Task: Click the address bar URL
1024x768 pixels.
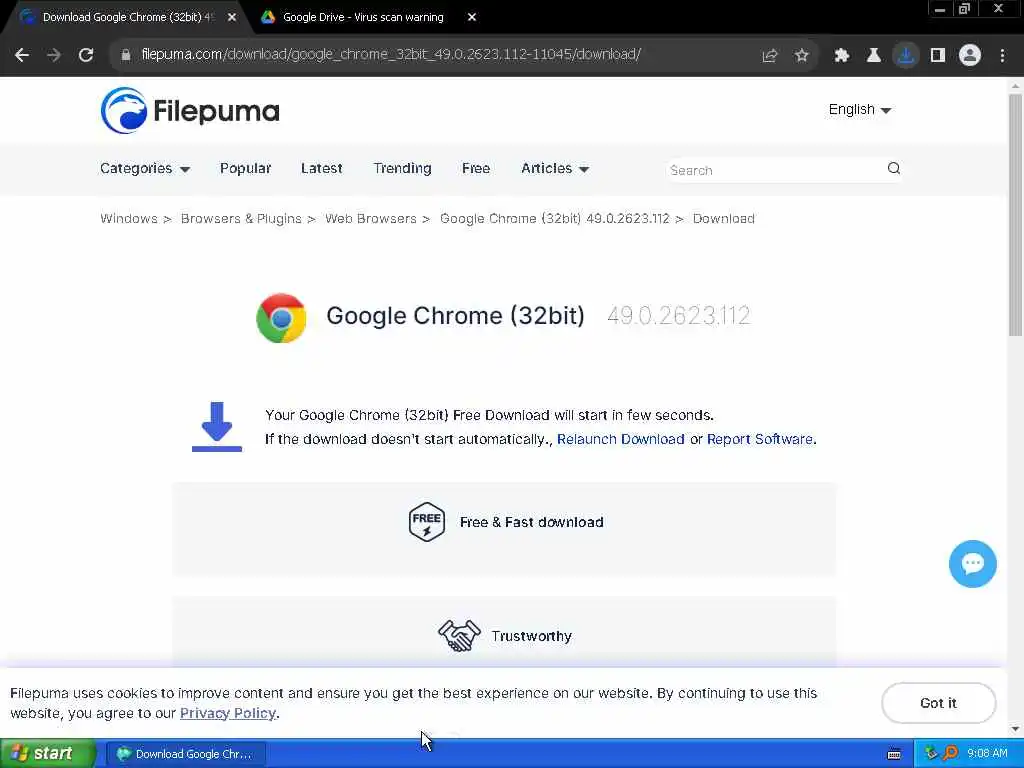Action: click(391, 54)
